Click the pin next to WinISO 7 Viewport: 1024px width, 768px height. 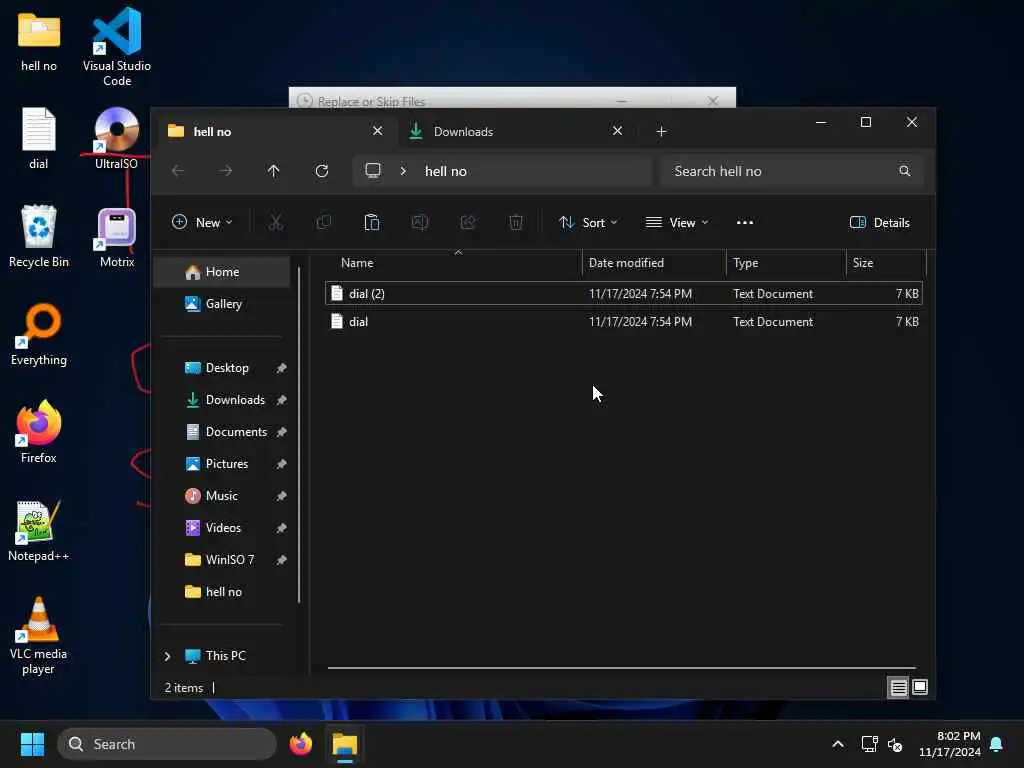[x=281, y=560]
